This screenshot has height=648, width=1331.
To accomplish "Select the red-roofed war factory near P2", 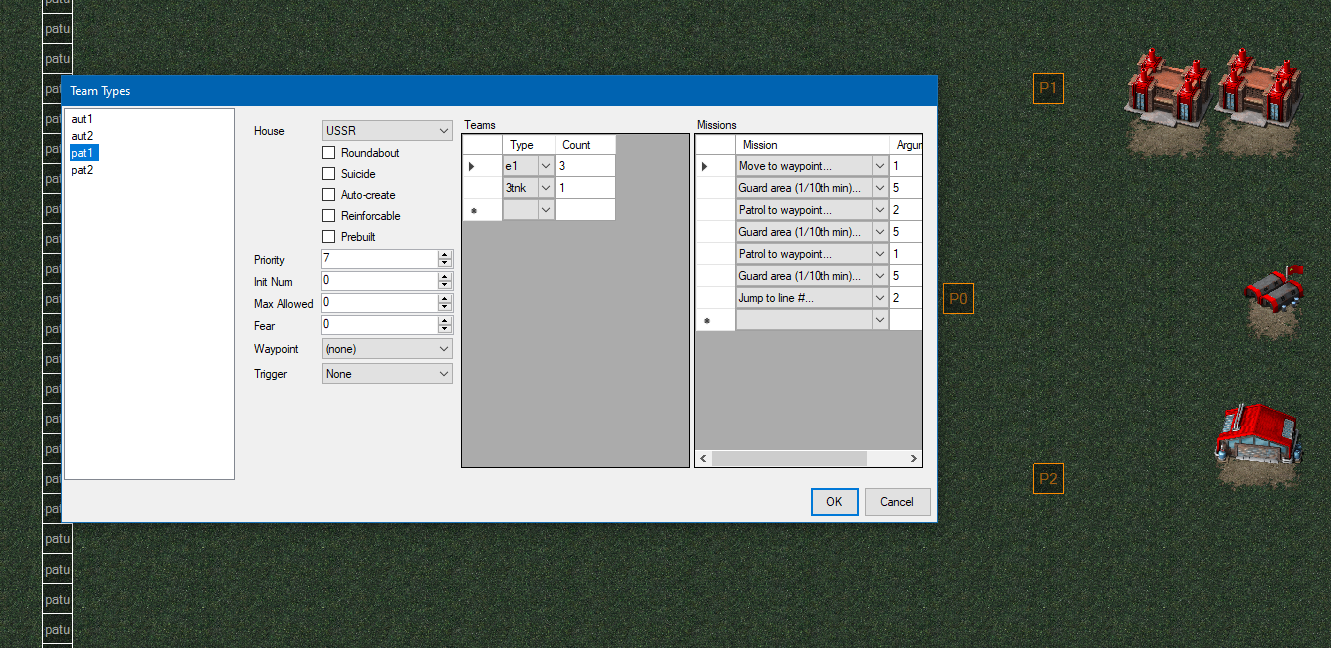I will (1258, 434).
